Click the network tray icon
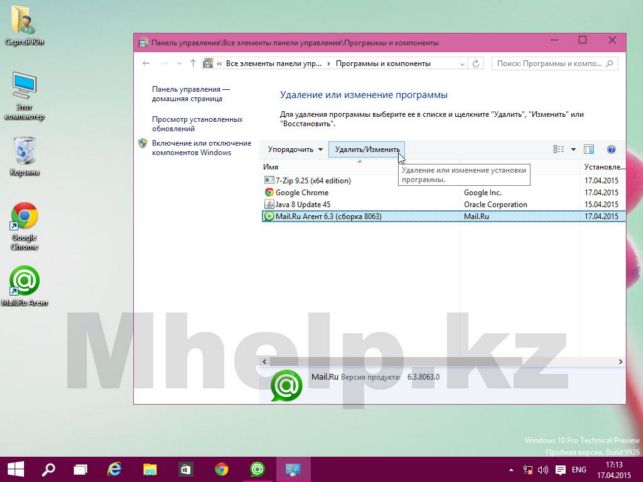Viewport: 643px width, 482px height. pyautogui.click(x=528, y=470)
